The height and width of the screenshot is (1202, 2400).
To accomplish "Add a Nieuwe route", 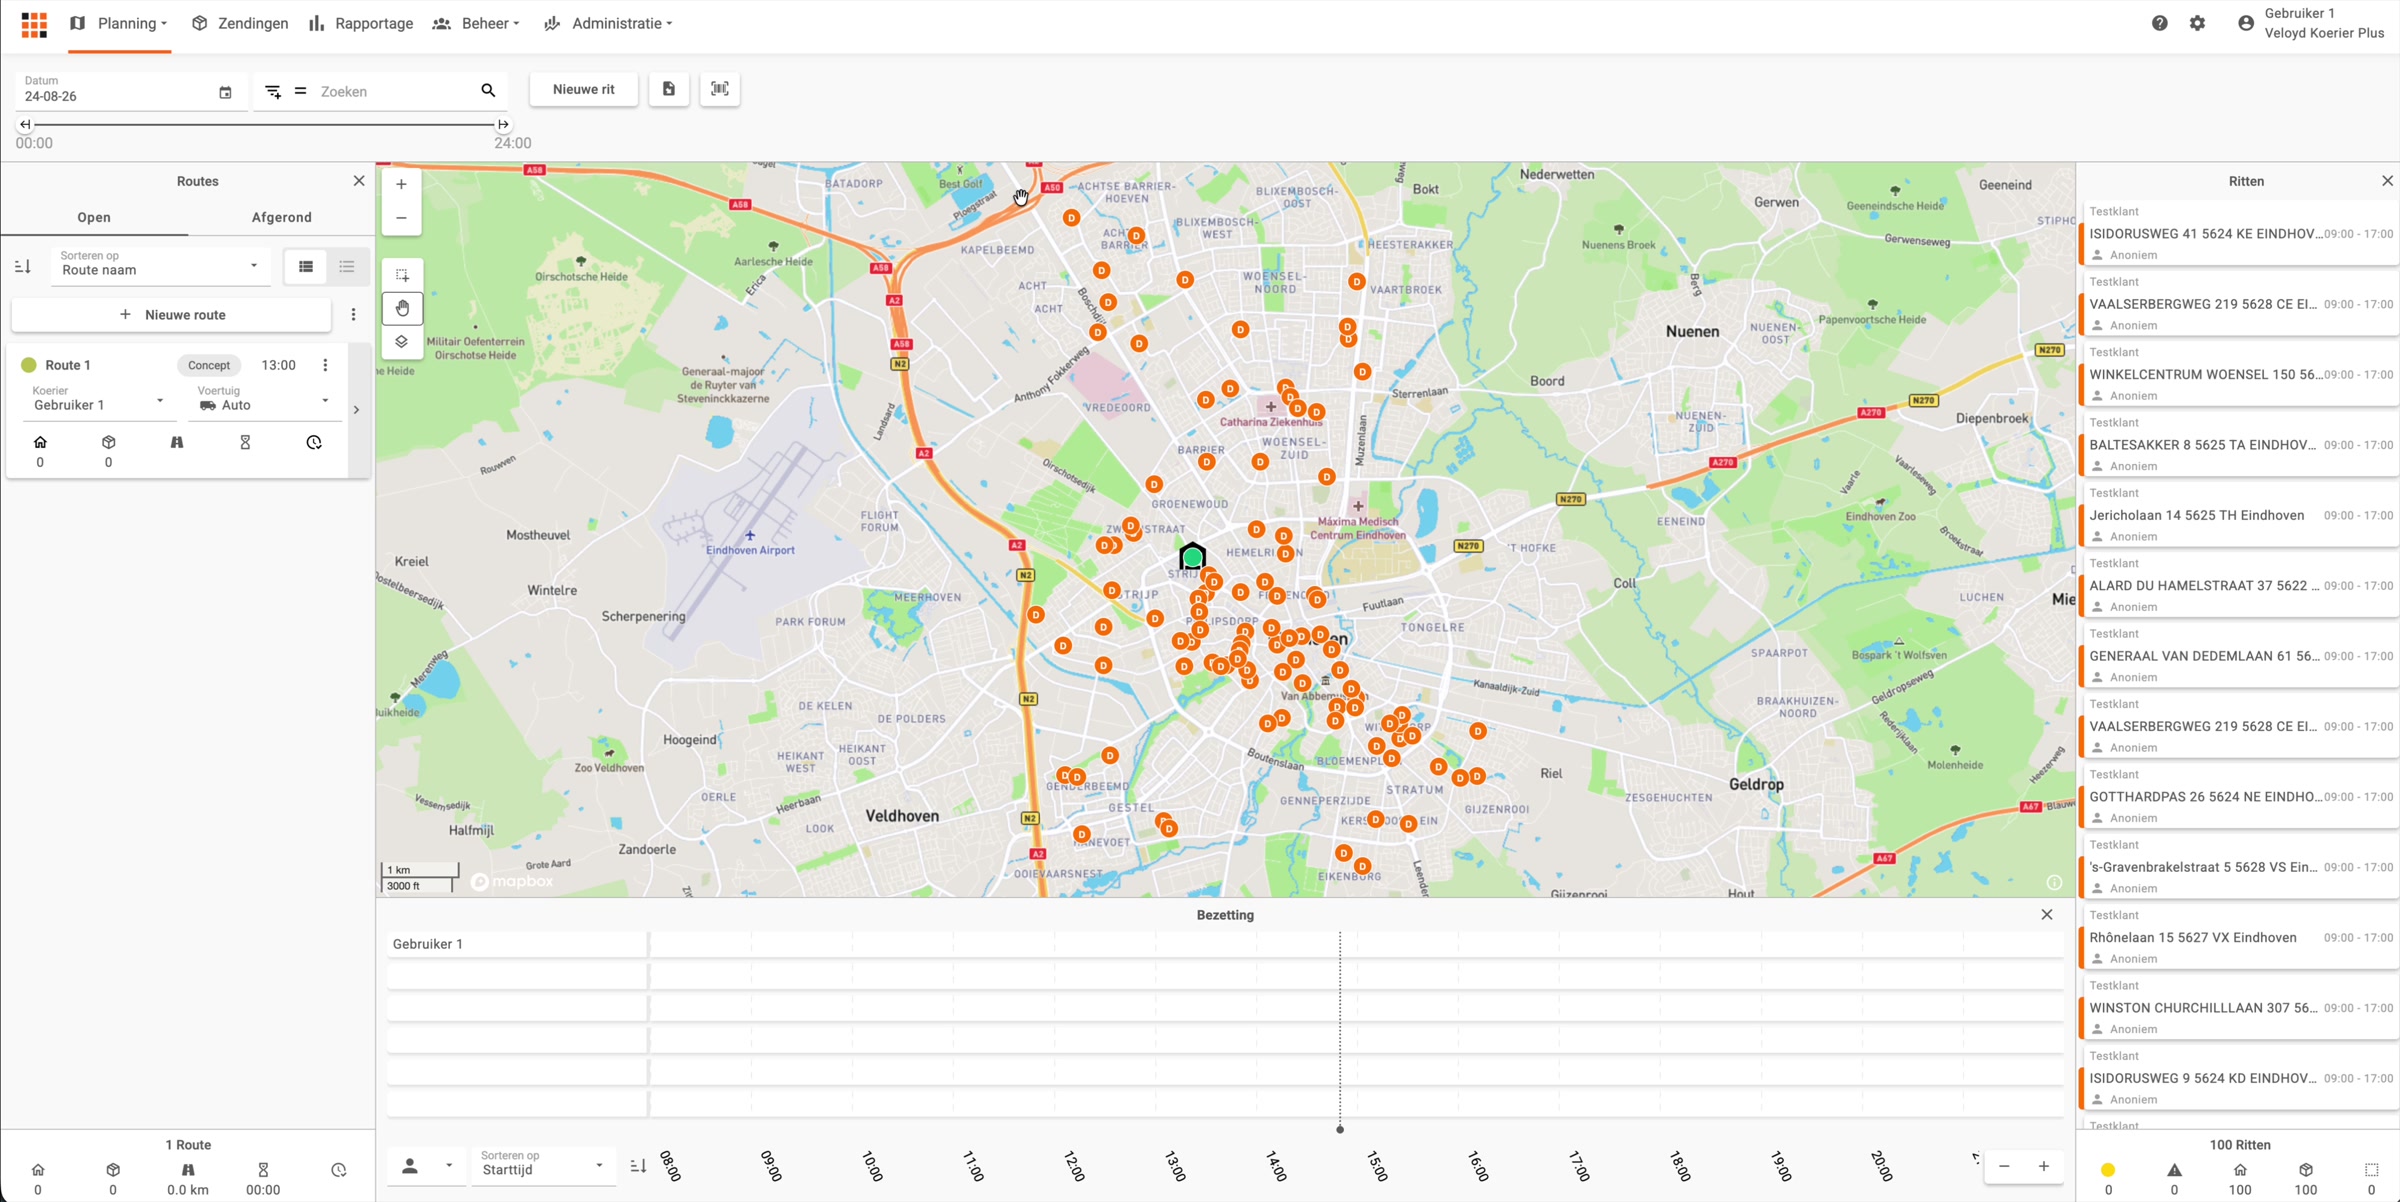I will tap(172, 314).
